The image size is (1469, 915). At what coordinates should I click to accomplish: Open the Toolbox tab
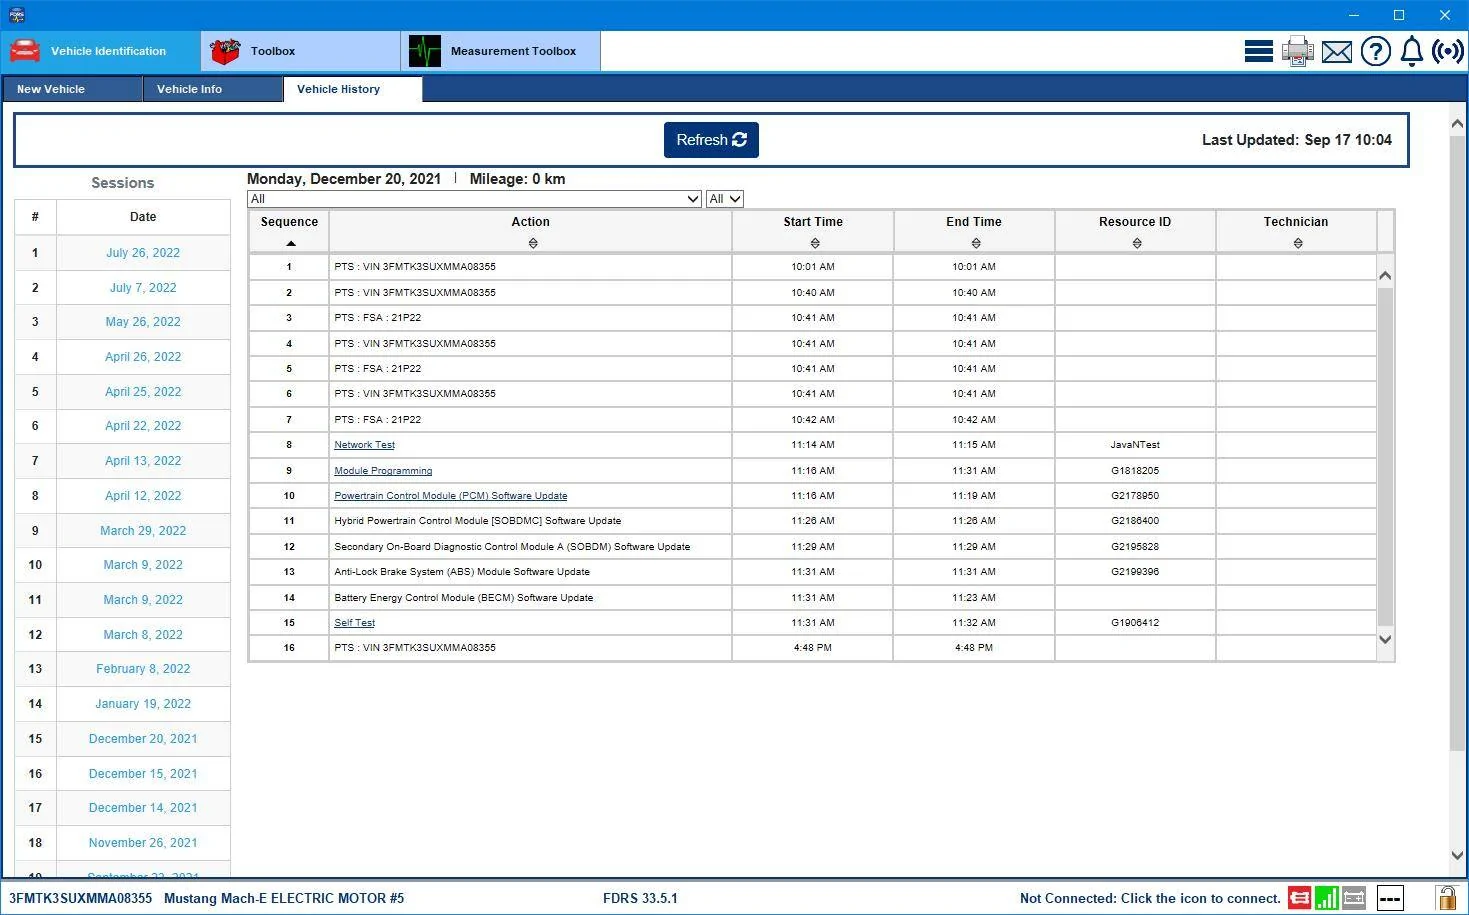[x=300, y=51]
